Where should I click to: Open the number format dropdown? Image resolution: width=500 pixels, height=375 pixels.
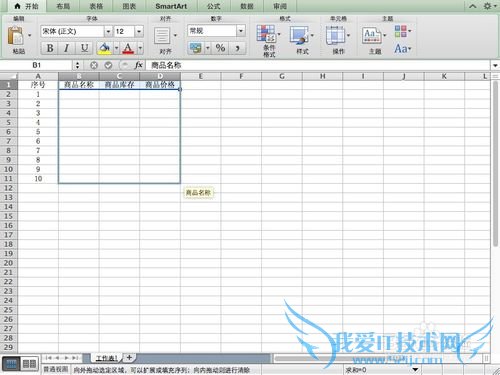point(241,31)
